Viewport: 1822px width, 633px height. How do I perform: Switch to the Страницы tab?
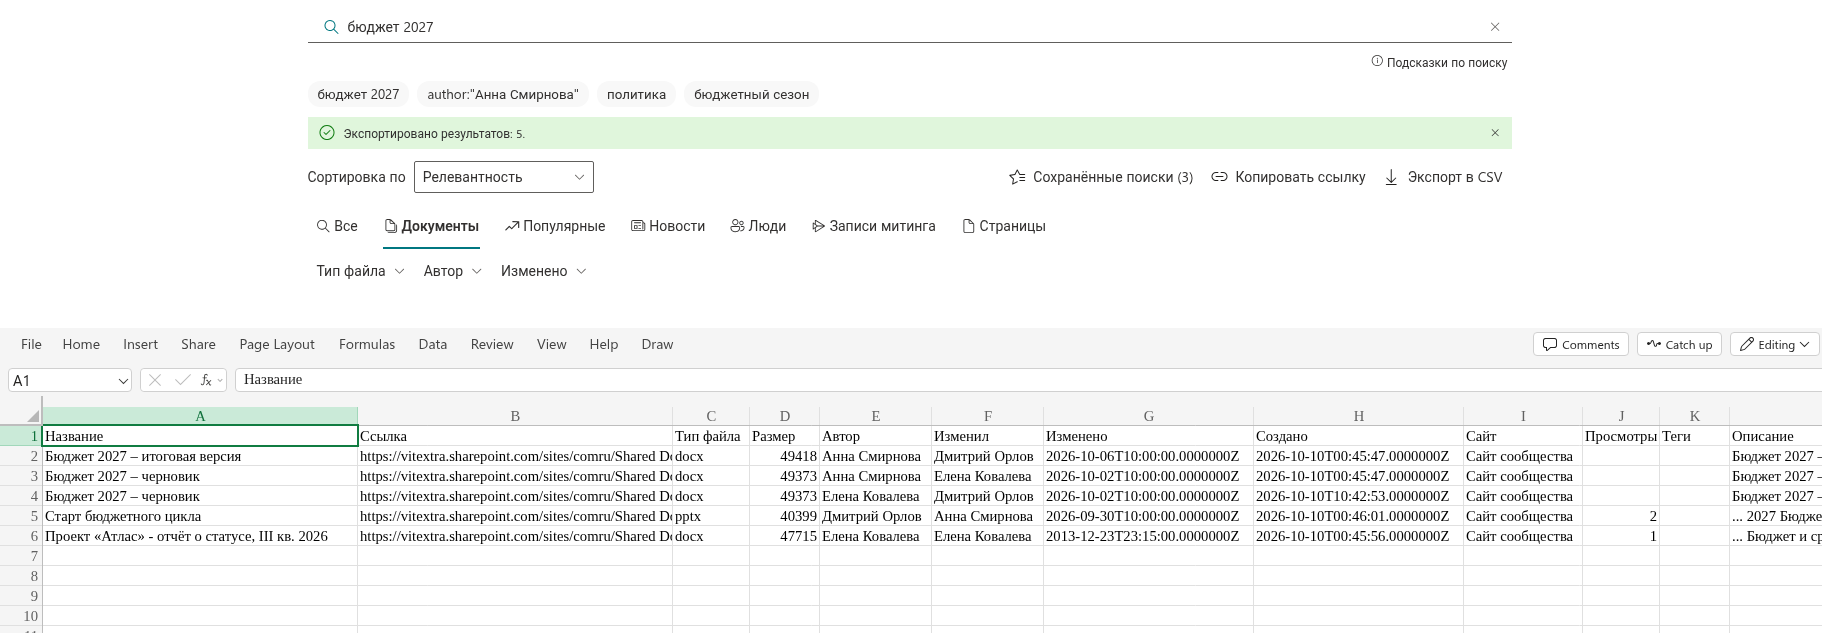(x=1004, y=226)
